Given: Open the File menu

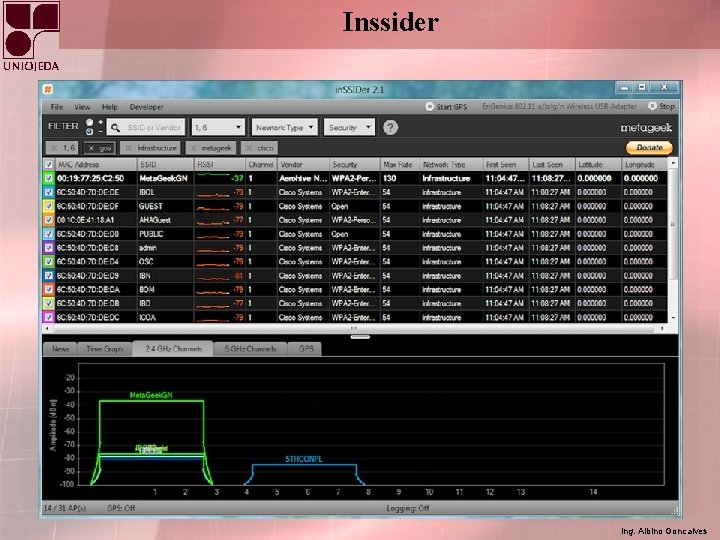Looking at the screenshot, I should click(56, 107).
